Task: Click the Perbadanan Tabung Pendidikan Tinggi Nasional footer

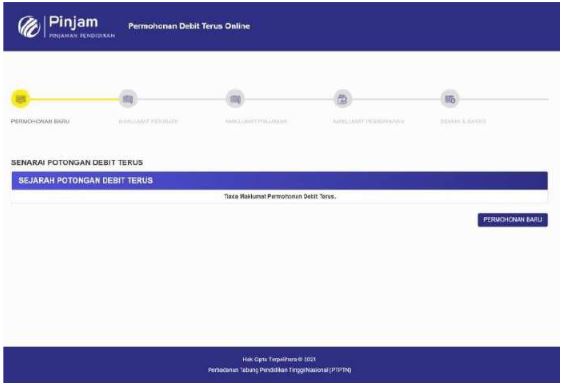Action: 279,370
